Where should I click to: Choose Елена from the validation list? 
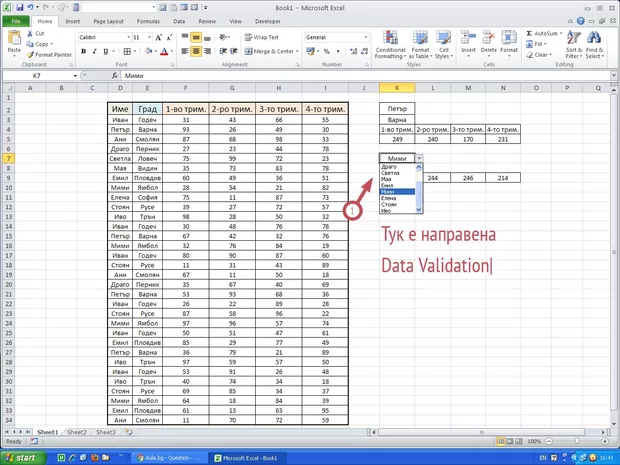click(389, 198)
